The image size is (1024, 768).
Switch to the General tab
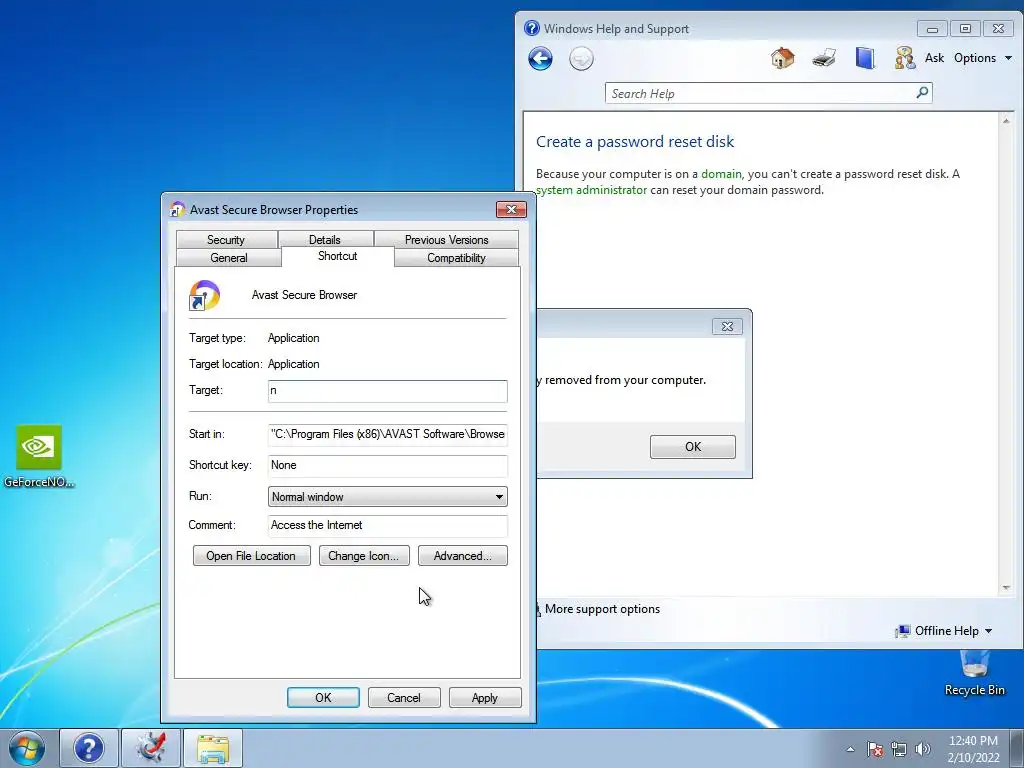pyautogui.click(x=229, y=258)
